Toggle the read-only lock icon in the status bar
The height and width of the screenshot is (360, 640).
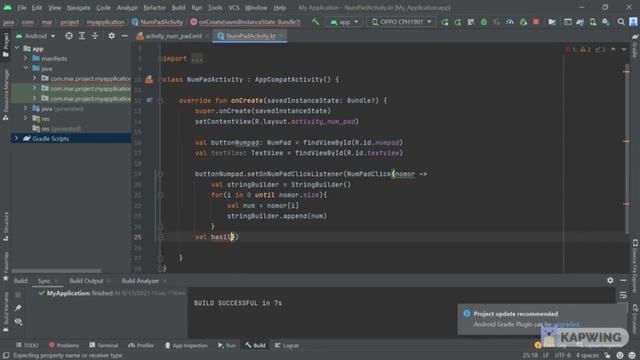coord(607,356)
